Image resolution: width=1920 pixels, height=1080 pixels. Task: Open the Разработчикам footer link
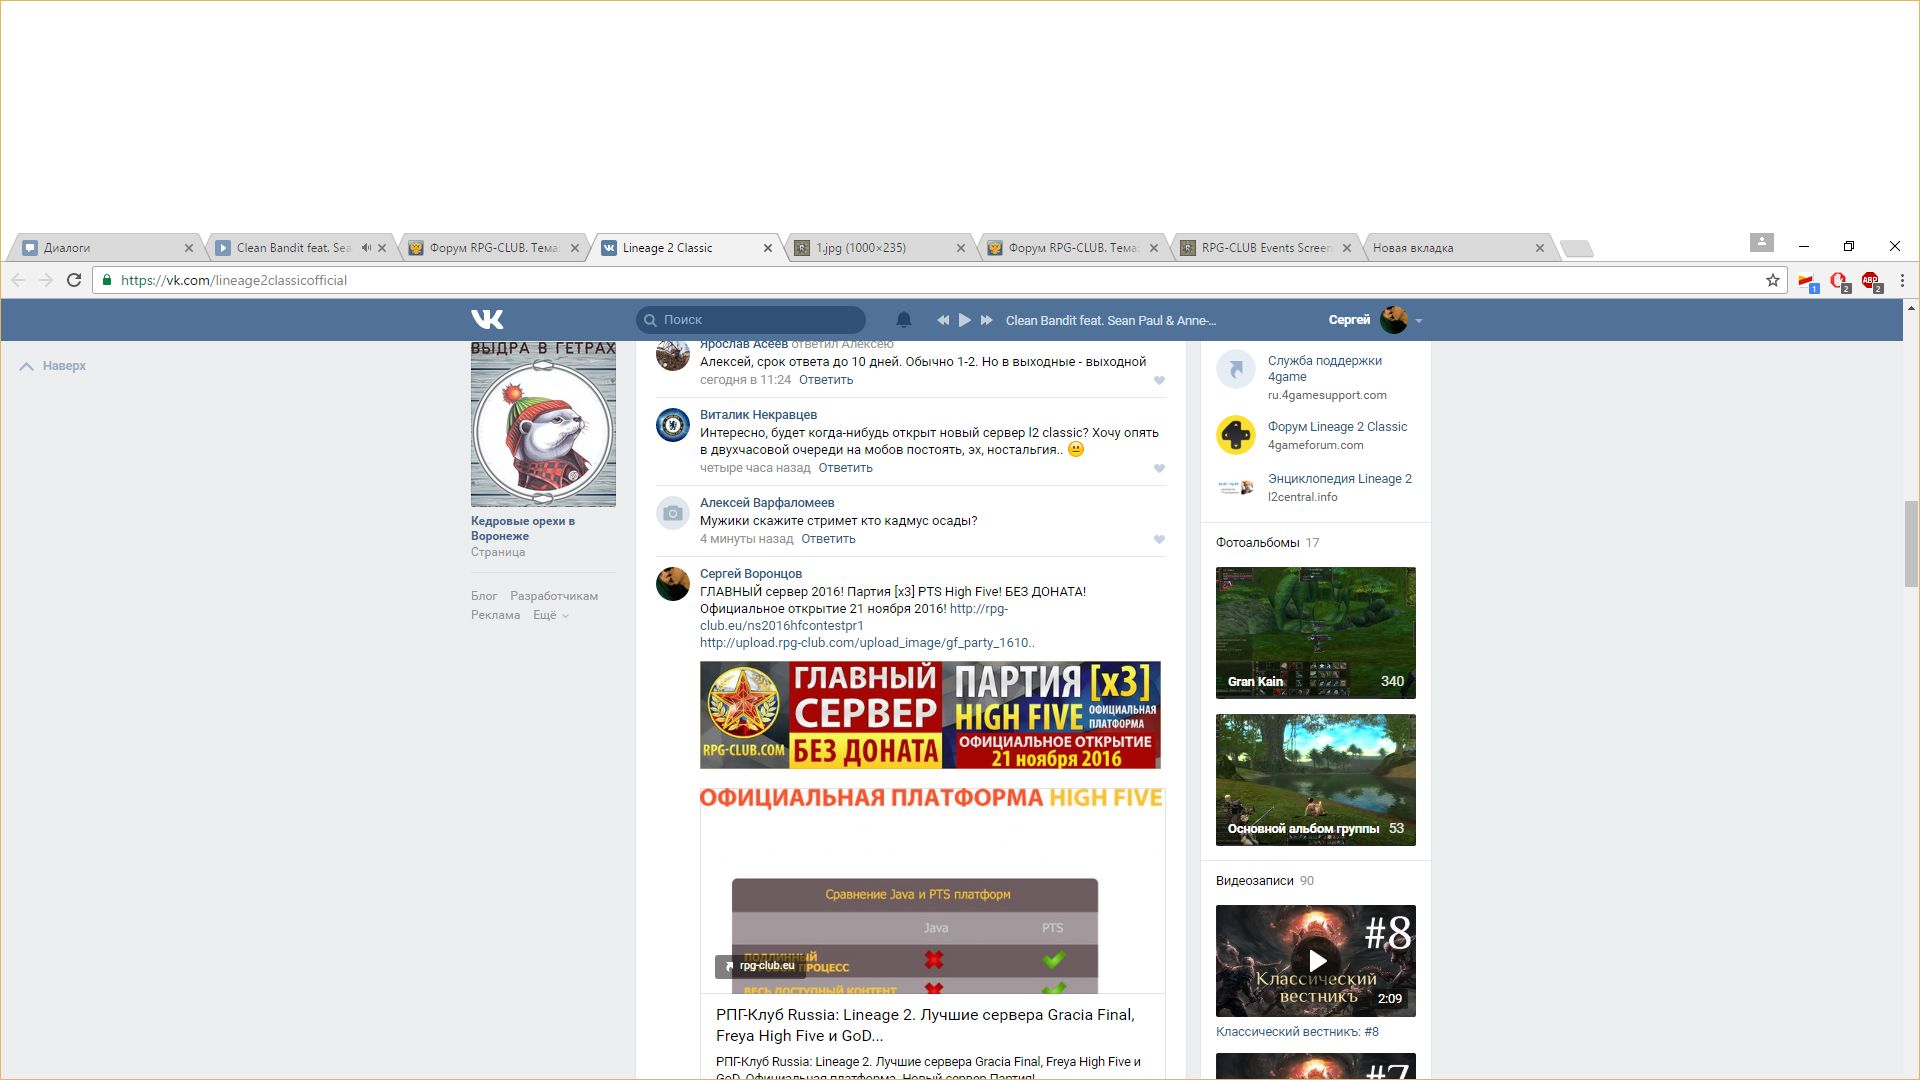click(554, 596)
